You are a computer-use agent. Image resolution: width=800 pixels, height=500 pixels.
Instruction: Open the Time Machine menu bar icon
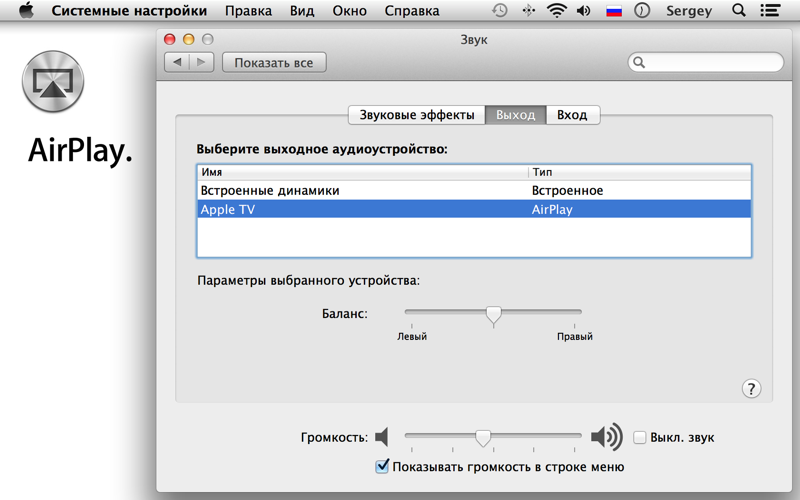pyautogui.click(x=499, y=10)
